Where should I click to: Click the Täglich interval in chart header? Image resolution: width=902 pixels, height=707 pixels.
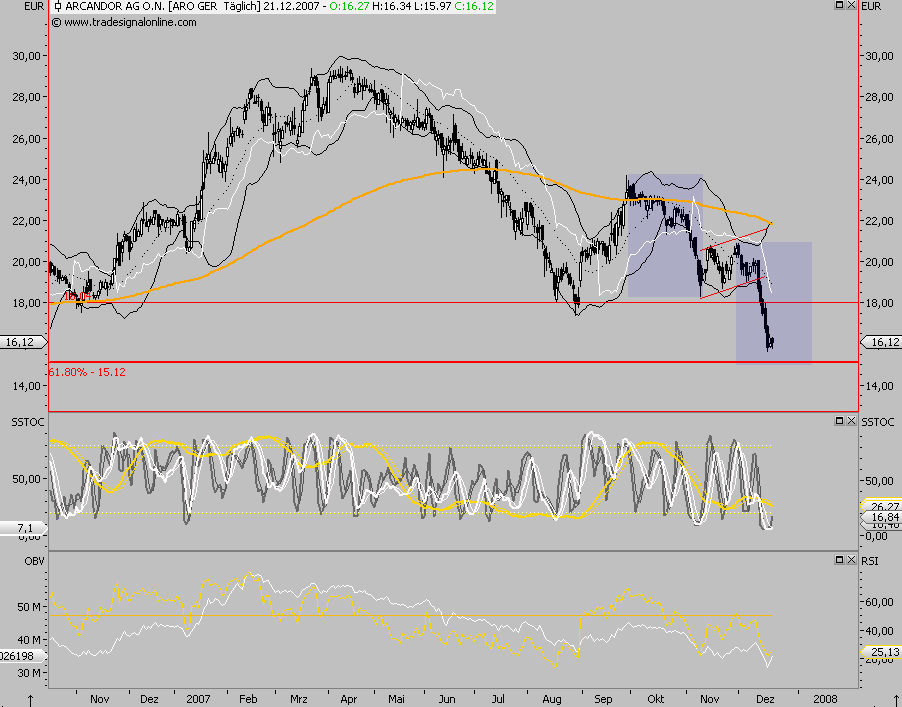pos(242,7)
